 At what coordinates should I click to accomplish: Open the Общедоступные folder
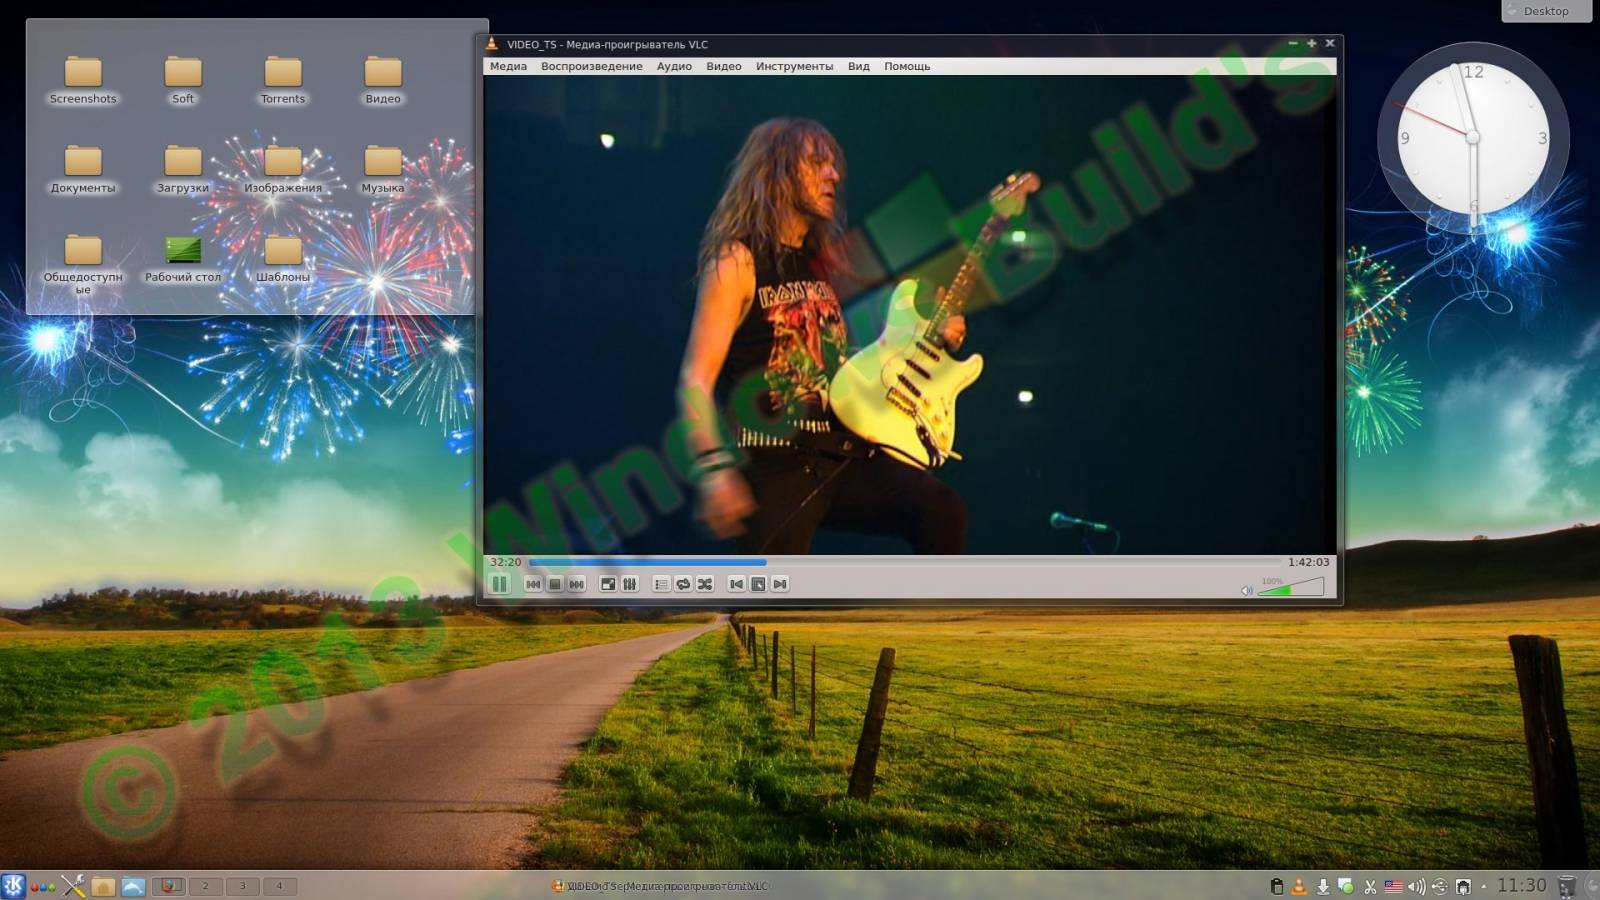coord(83,263)
